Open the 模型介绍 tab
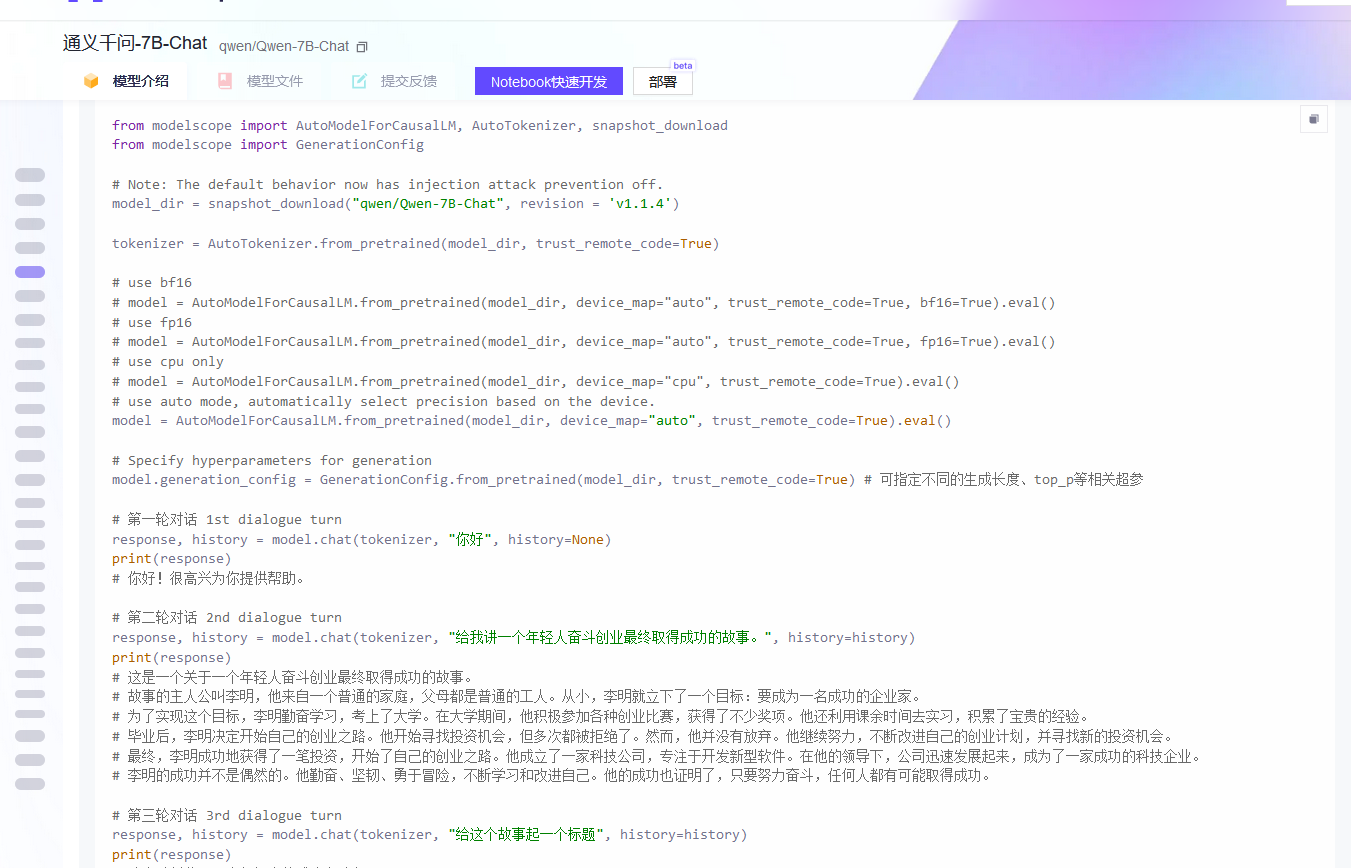The image size is (1351, 868). tap(126, 81)
